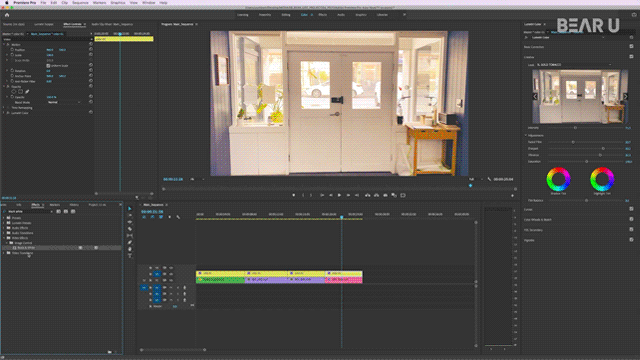Adjust the Saturation slider handle
Screen dimensions: 640x360
(587, 162)
